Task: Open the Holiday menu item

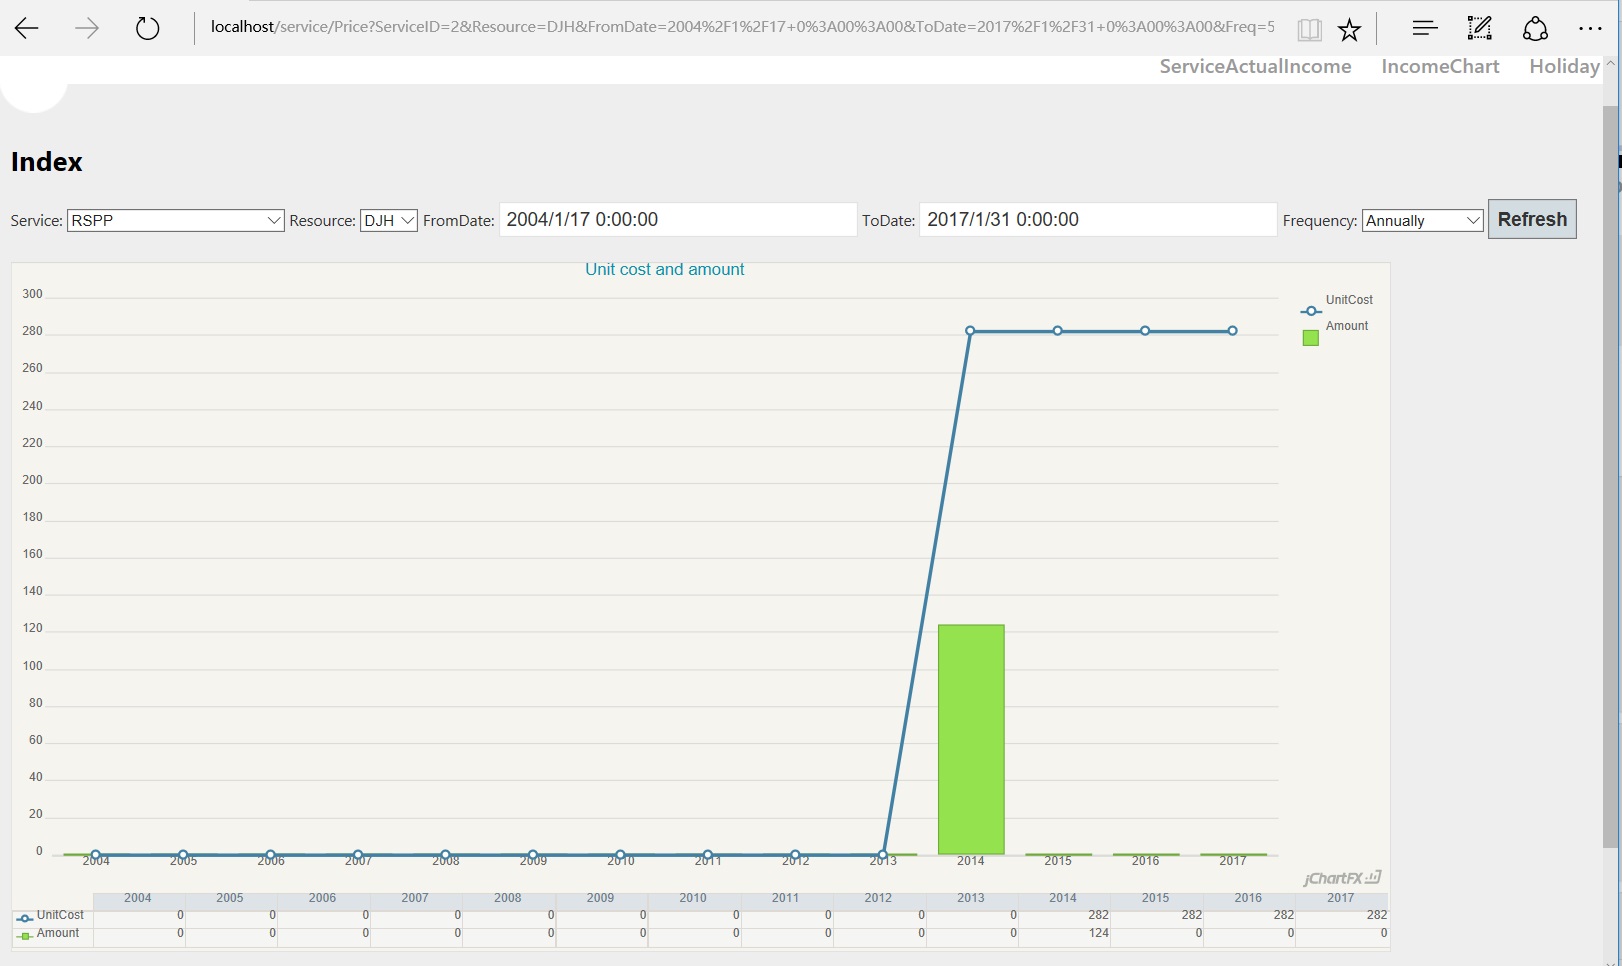Action: coord(1563,66)
